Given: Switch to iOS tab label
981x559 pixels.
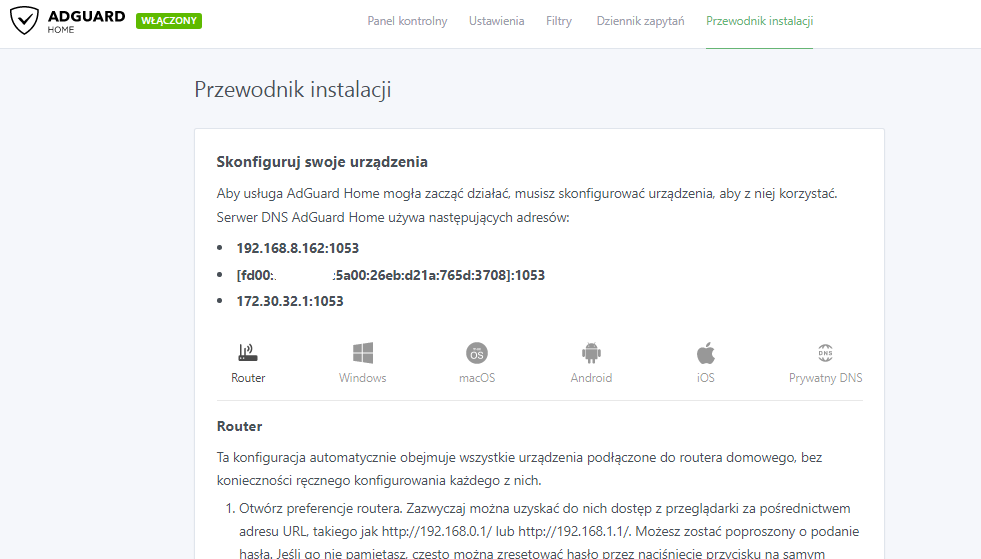Looking at the screenshot, I should click(706, 377).
